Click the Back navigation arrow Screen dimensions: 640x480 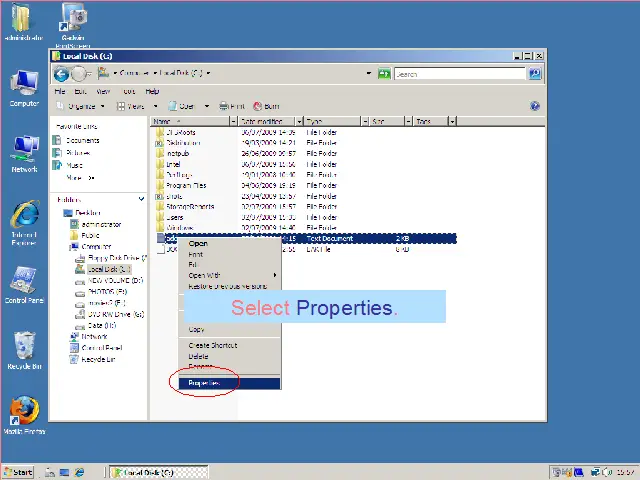pos(63,74)
